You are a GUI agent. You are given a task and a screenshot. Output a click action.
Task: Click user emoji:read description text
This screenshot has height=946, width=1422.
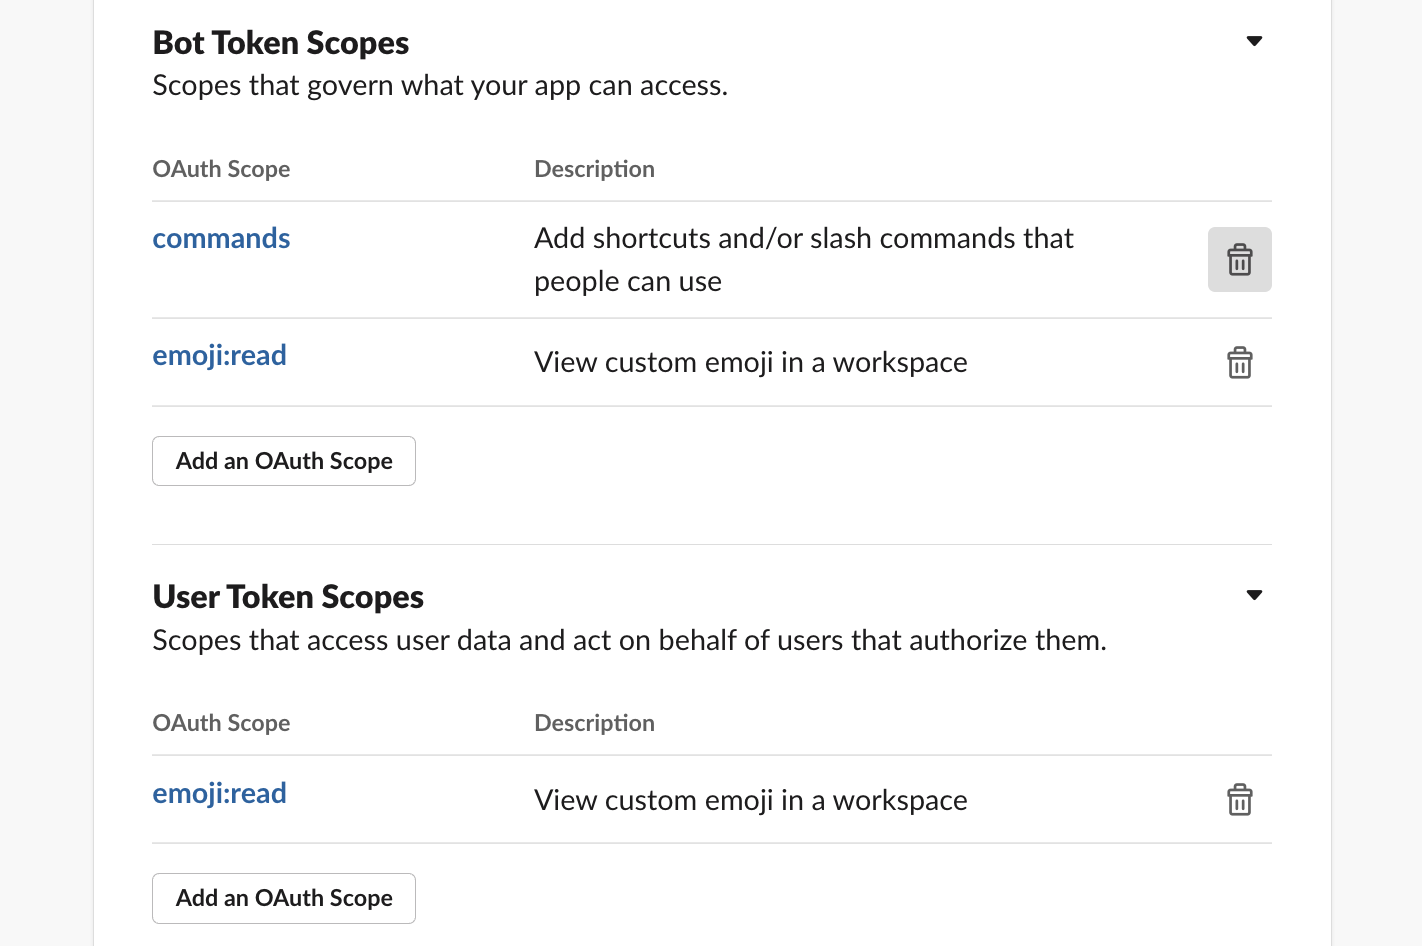[x=750, y=800]
